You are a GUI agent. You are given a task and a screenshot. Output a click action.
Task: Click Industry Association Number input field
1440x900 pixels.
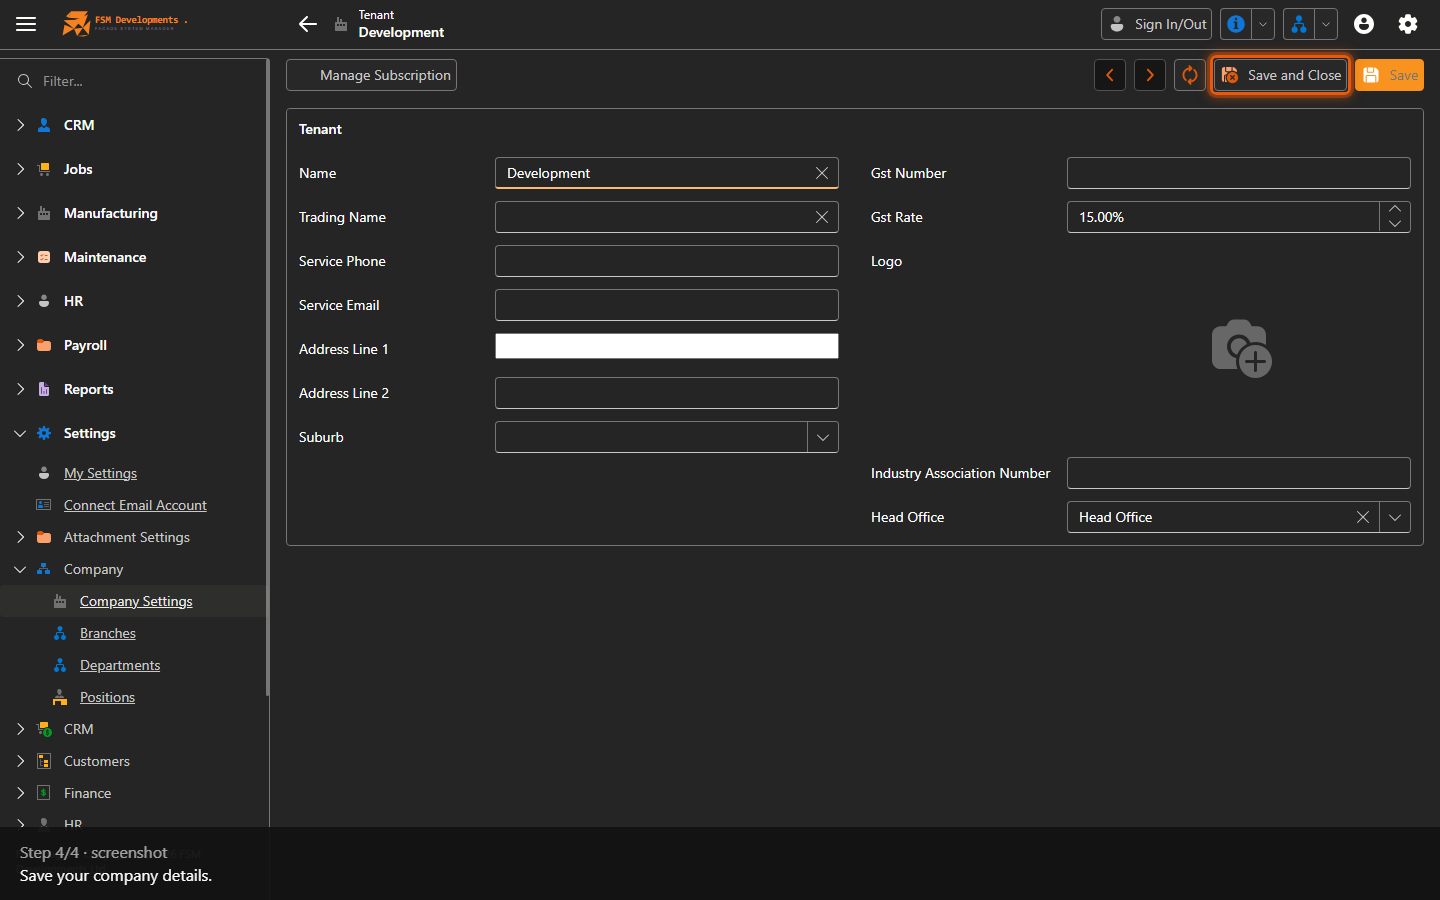coord(1239,473)
